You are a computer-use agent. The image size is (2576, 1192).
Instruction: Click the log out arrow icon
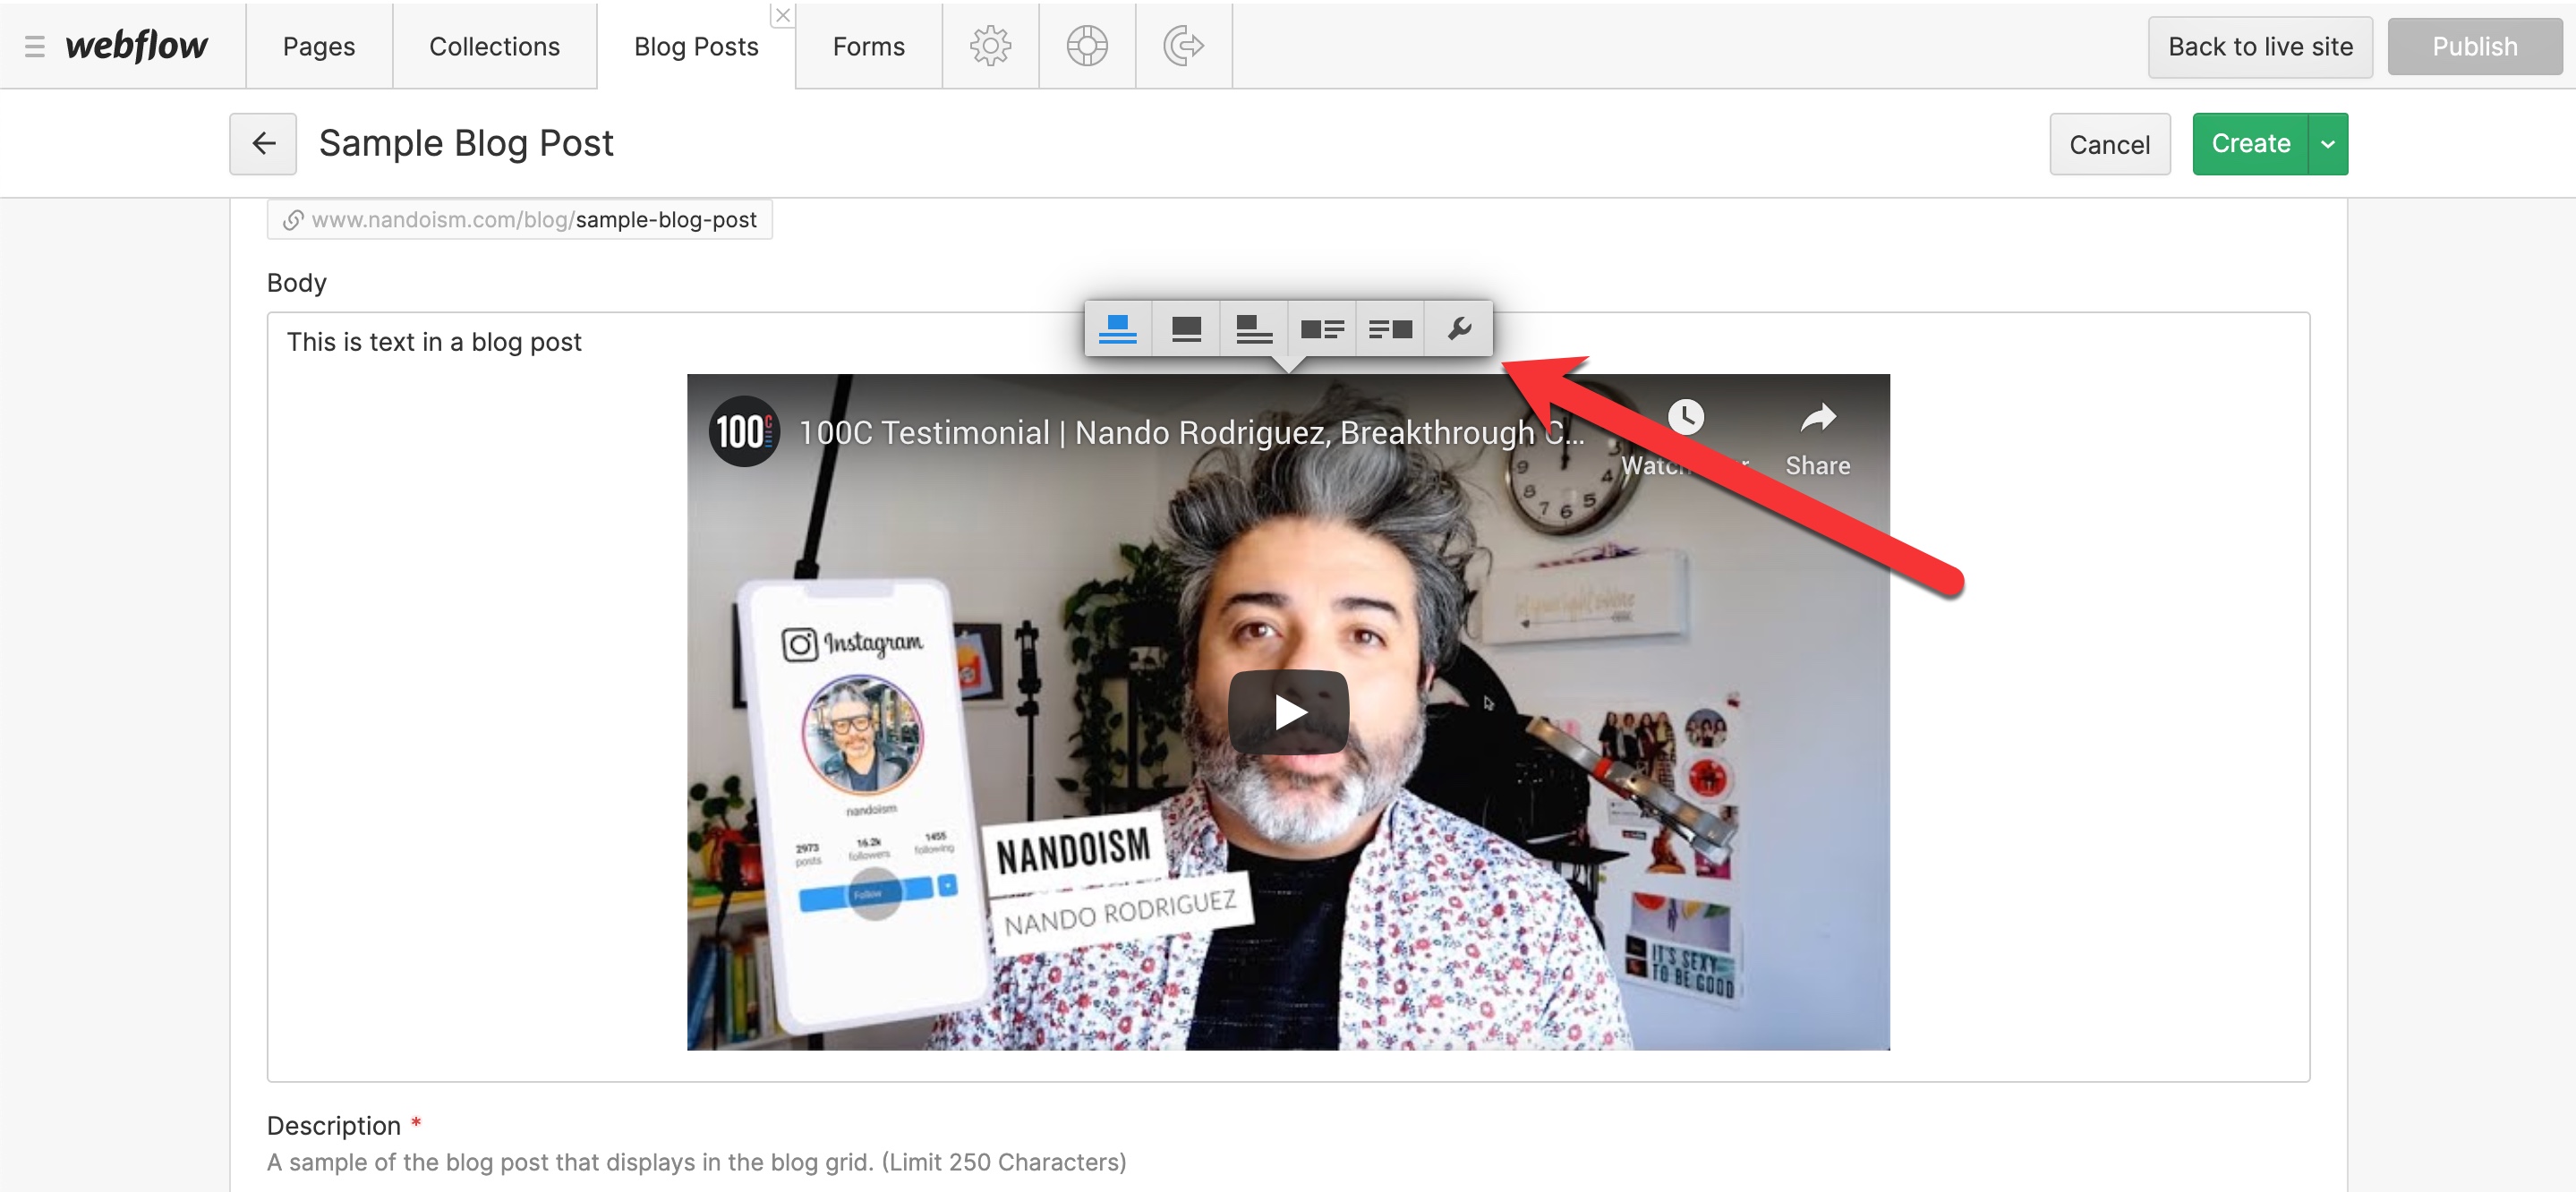click(1184, 46)
